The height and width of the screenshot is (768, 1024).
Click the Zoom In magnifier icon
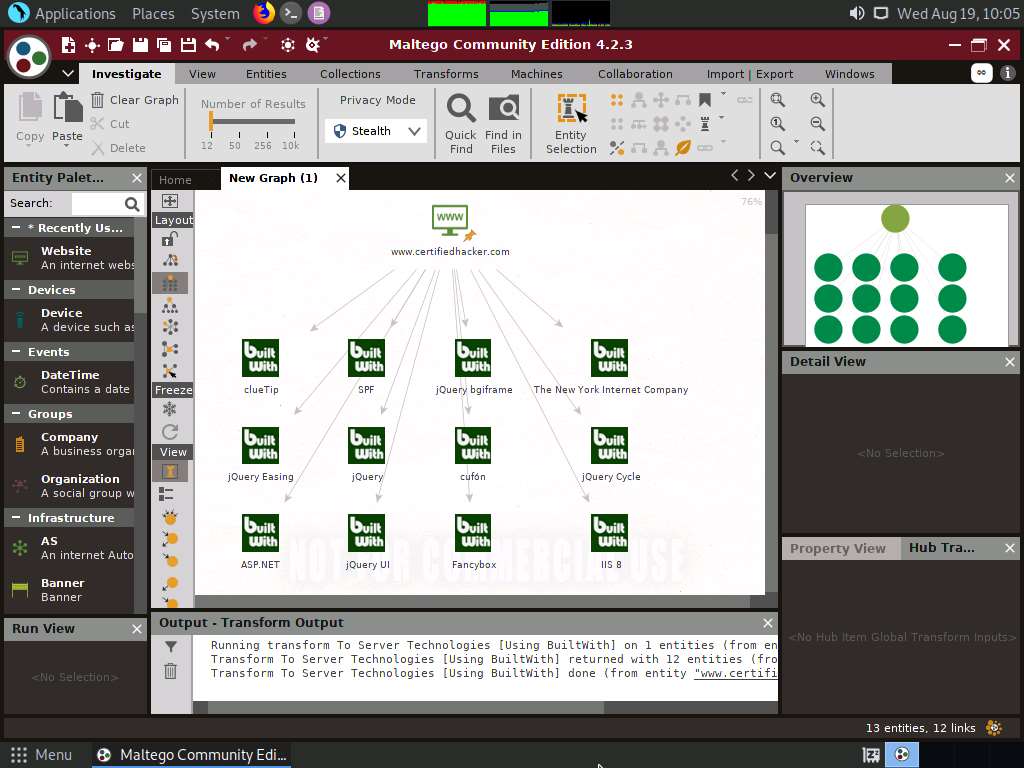[817, 100]
